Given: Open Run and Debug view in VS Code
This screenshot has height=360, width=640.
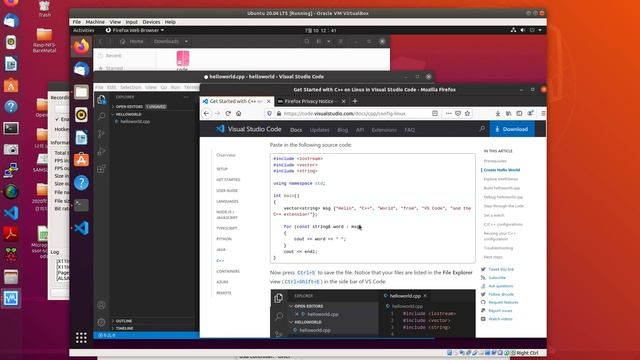Looking at the screenshot, I should click(x=101, y=151).
